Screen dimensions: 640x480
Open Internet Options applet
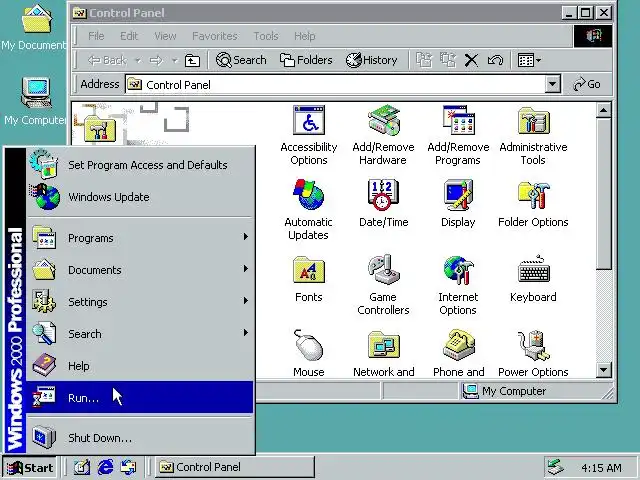click(x=458, y=284)
